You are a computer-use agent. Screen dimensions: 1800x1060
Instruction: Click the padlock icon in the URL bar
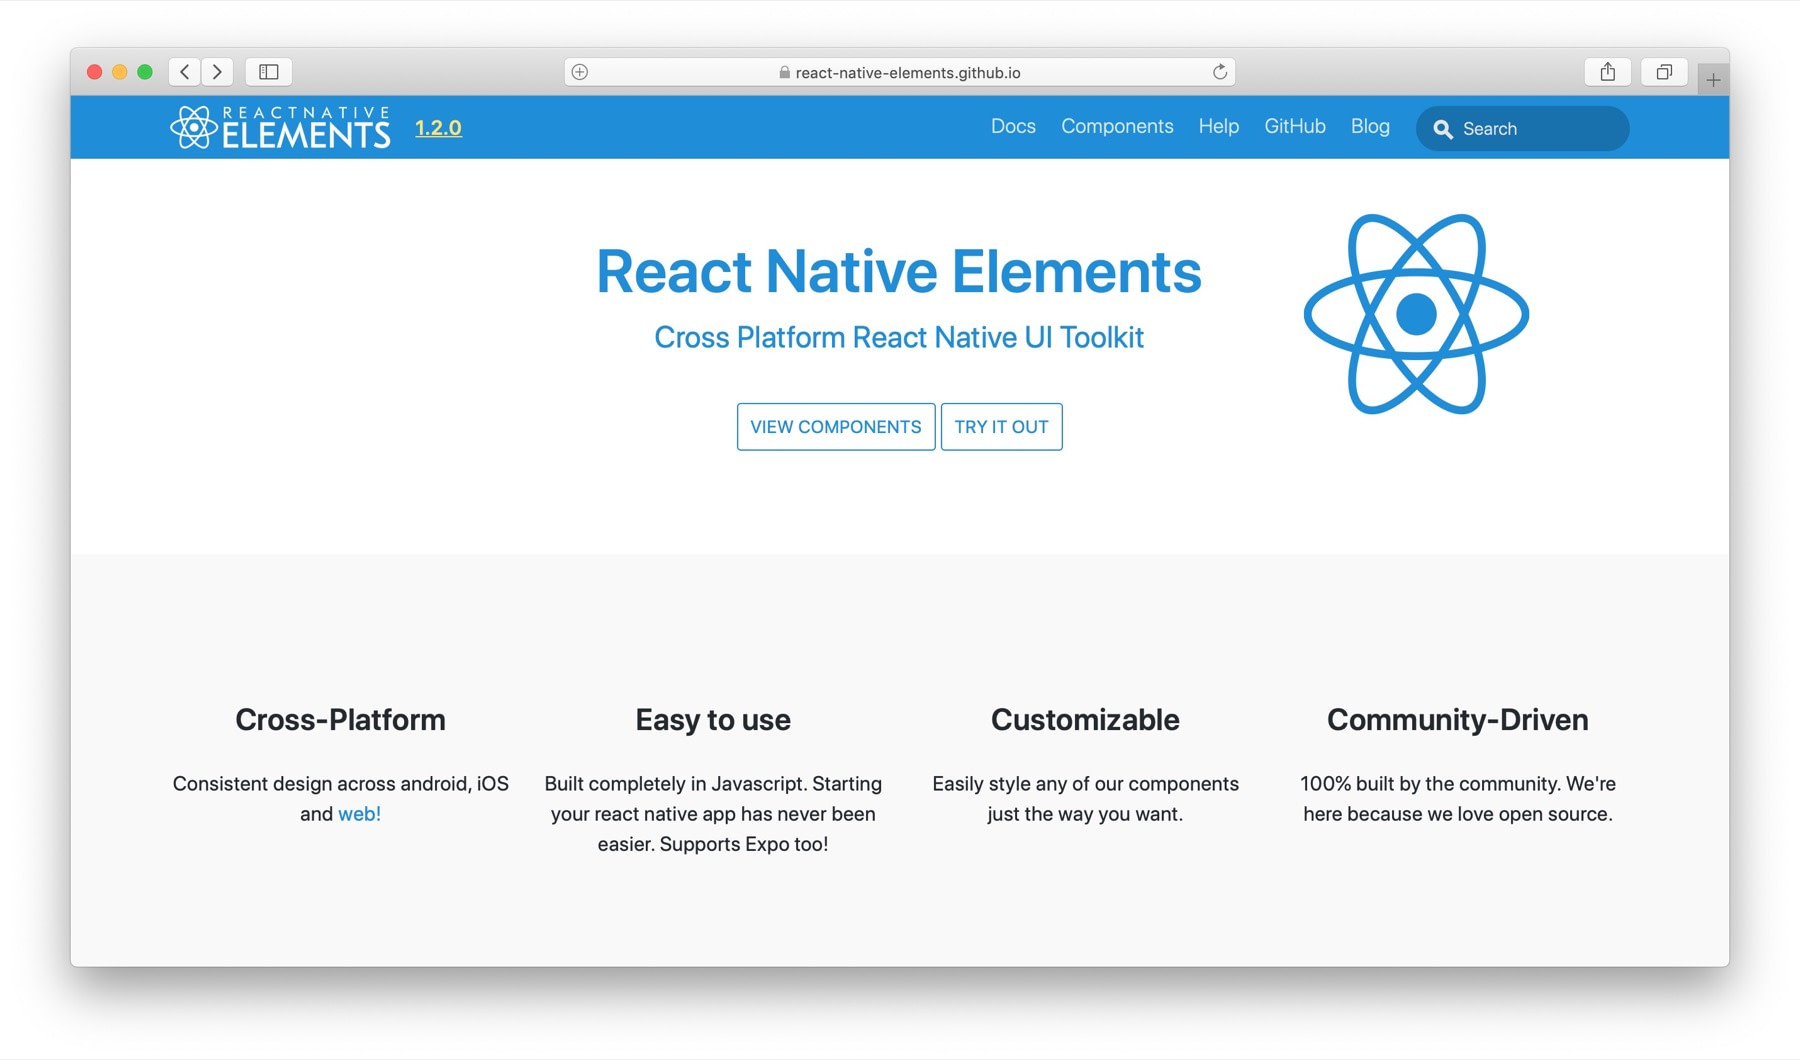784,72
